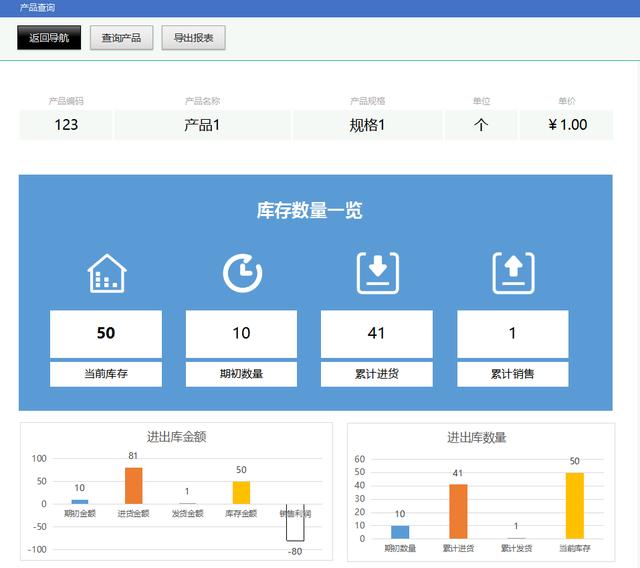This screenshot has width=640, height=568.
Task: Click the 当前库存 label box
Action: tap(106, 374)
